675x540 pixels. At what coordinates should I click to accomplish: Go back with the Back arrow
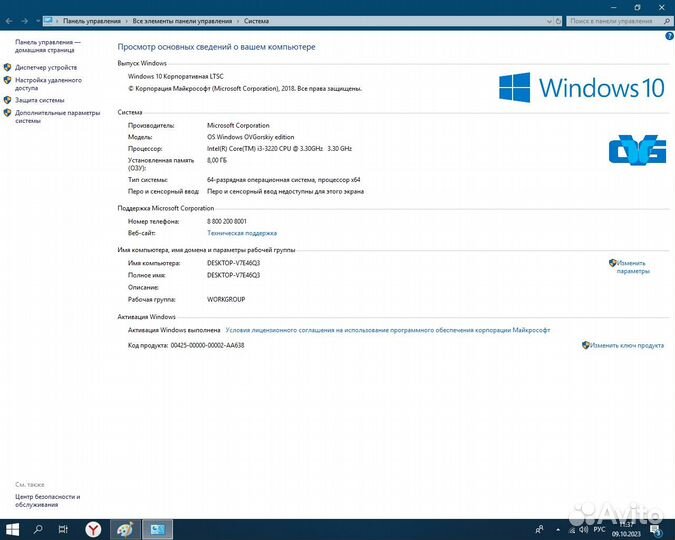point(9,21)
